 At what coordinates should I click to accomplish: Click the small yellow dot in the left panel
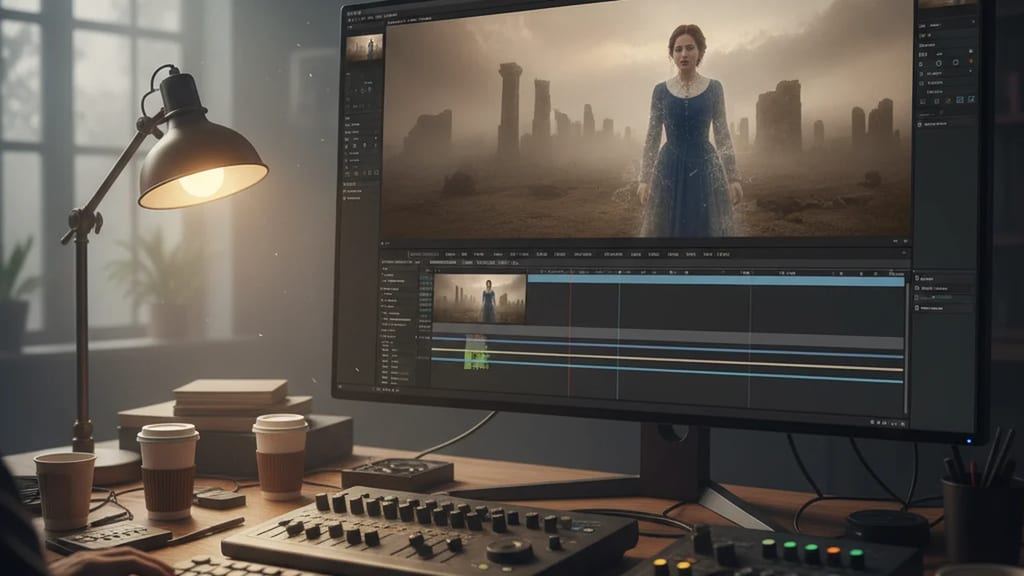tap(376, 138)
